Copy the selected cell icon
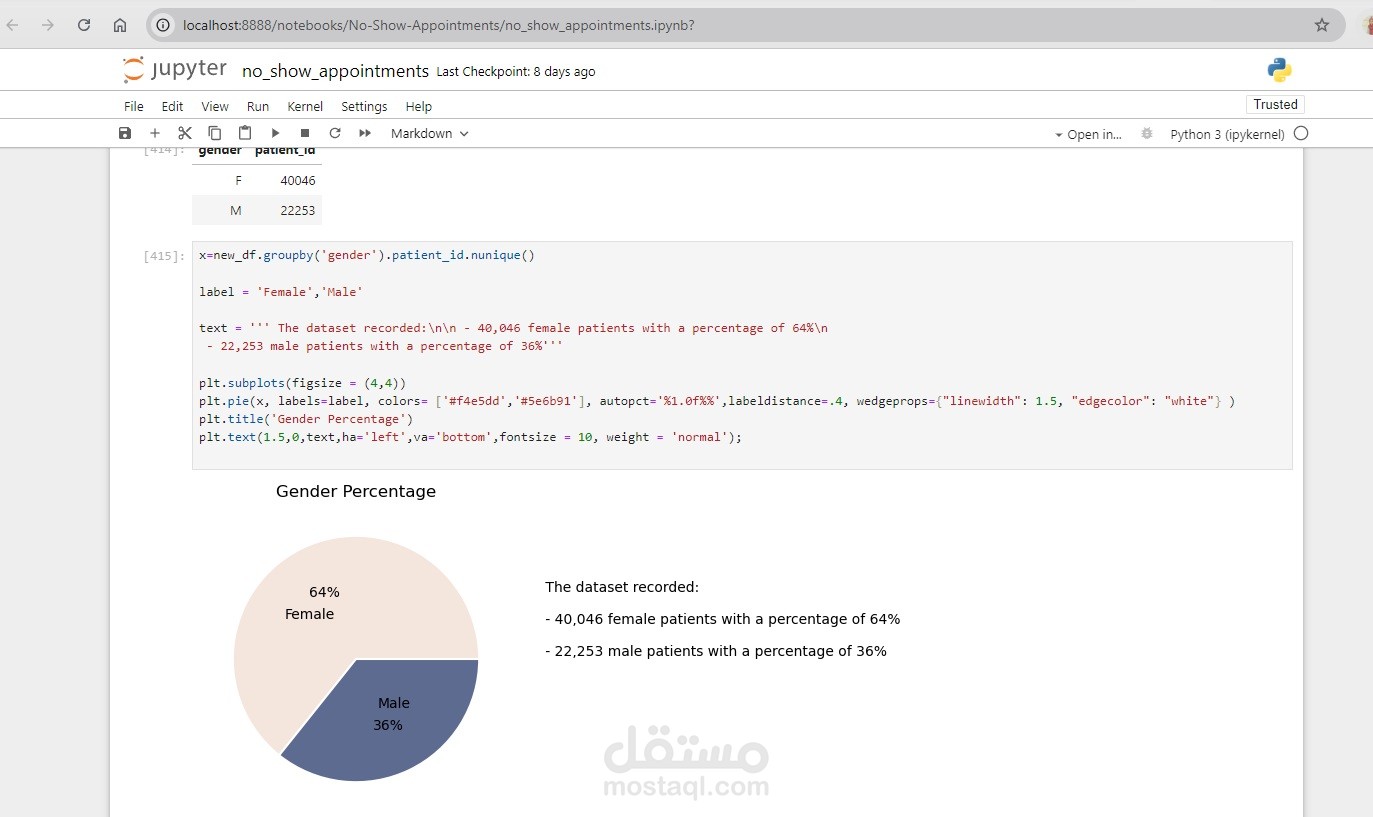The height and width of the screenshot is (817, 1373). (x=215, y=133)
